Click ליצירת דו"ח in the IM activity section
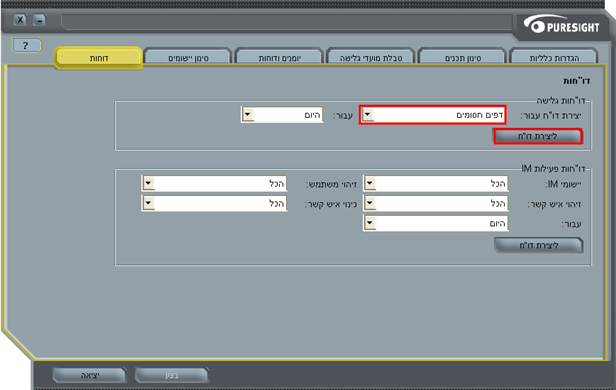This screenshot has width=616, height=390. pyautogui.click(x=539, y=245)
